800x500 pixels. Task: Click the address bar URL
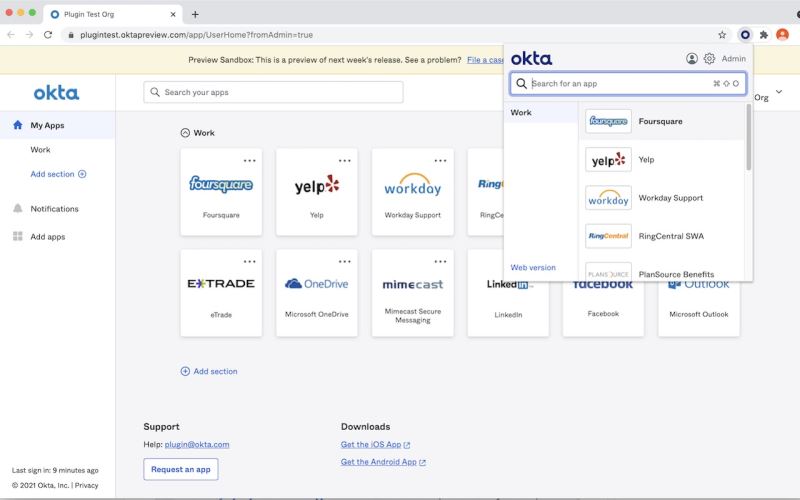(196, 35)
